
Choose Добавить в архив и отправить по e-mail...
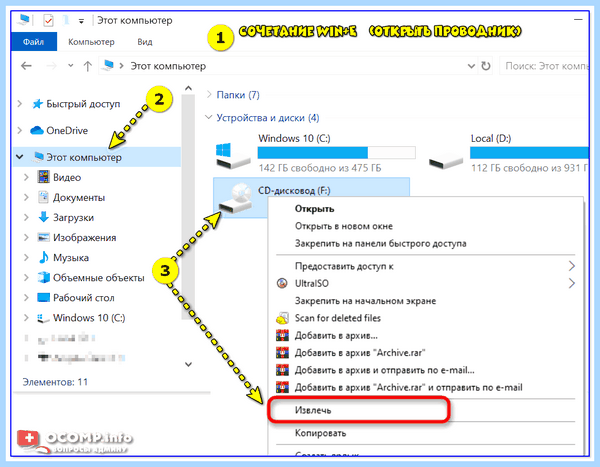pyautogui.click(x=385, y=370)
